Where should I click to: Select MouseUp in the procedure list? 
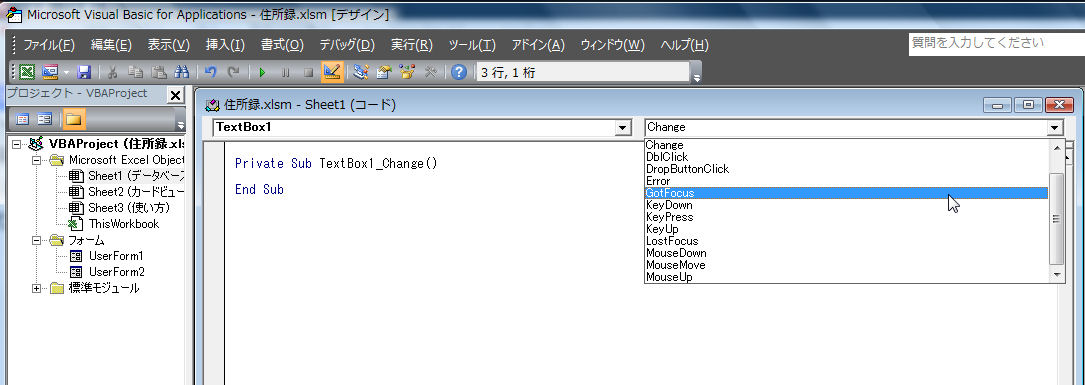846,277
